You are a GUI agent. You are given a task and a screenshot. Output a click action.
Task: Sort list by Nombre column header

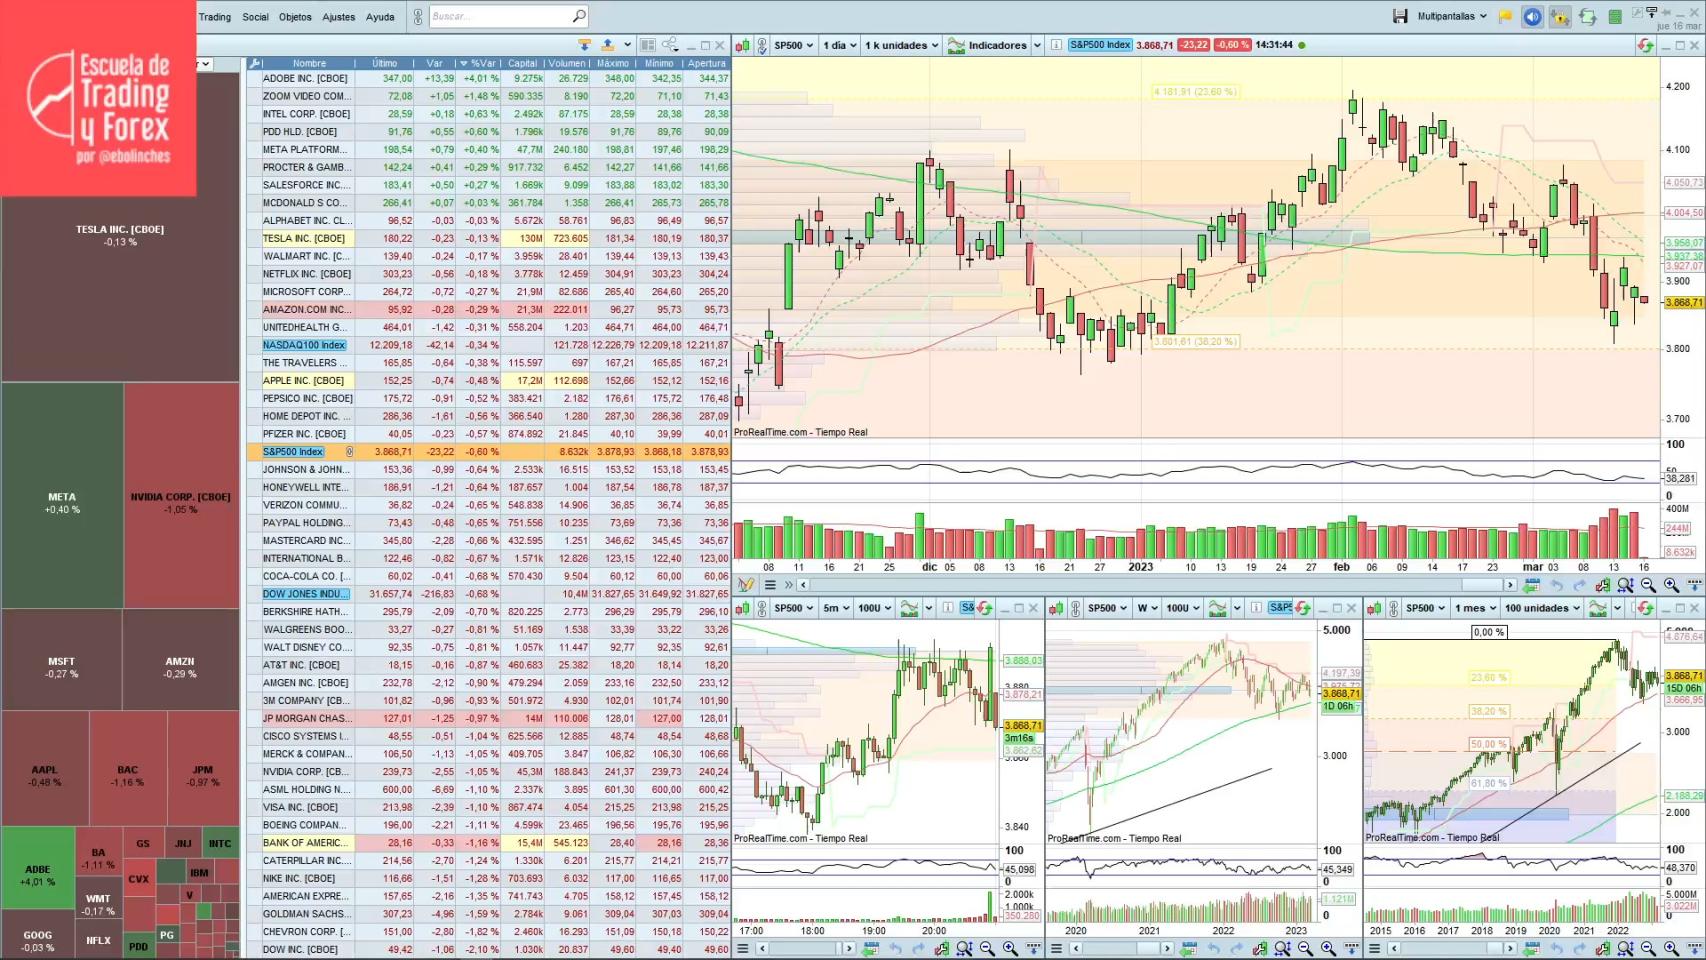(x=309, y=63)
